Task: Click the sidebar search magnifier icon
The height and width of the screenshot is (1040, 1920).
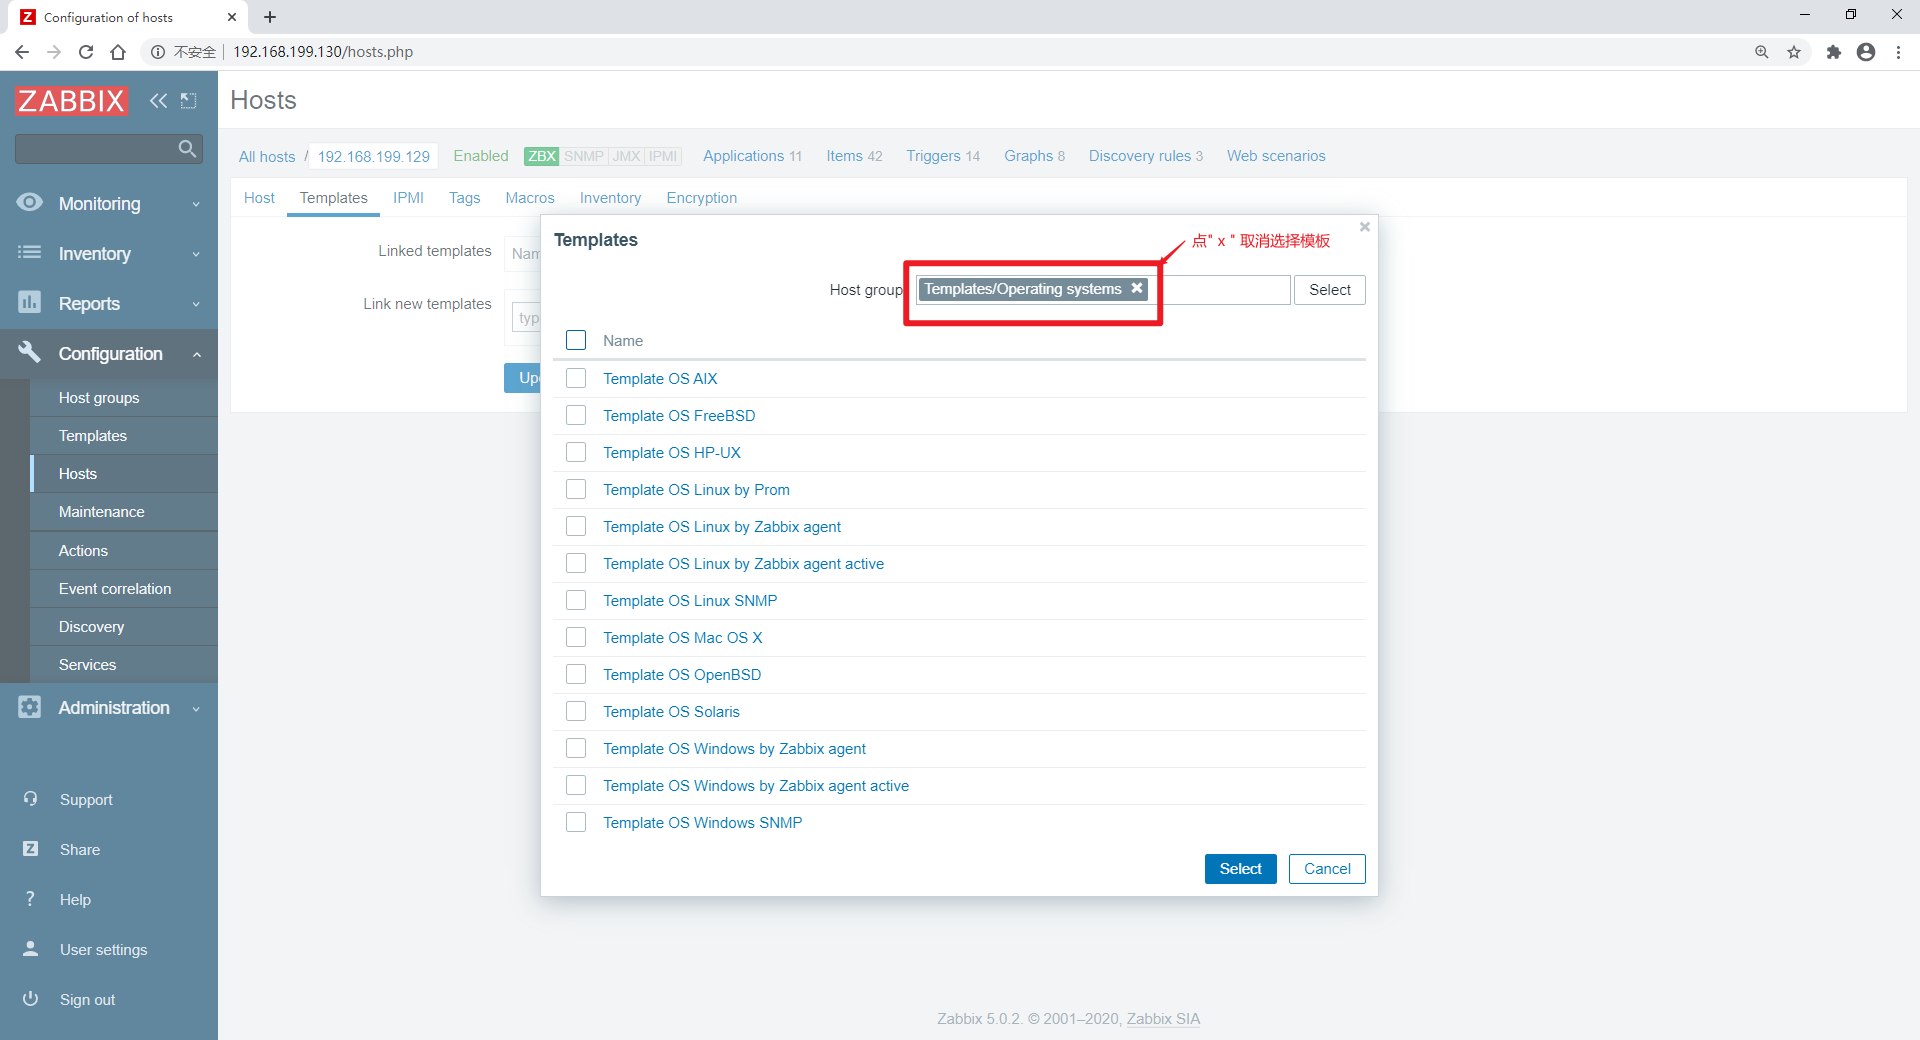Action: [187, 149]
